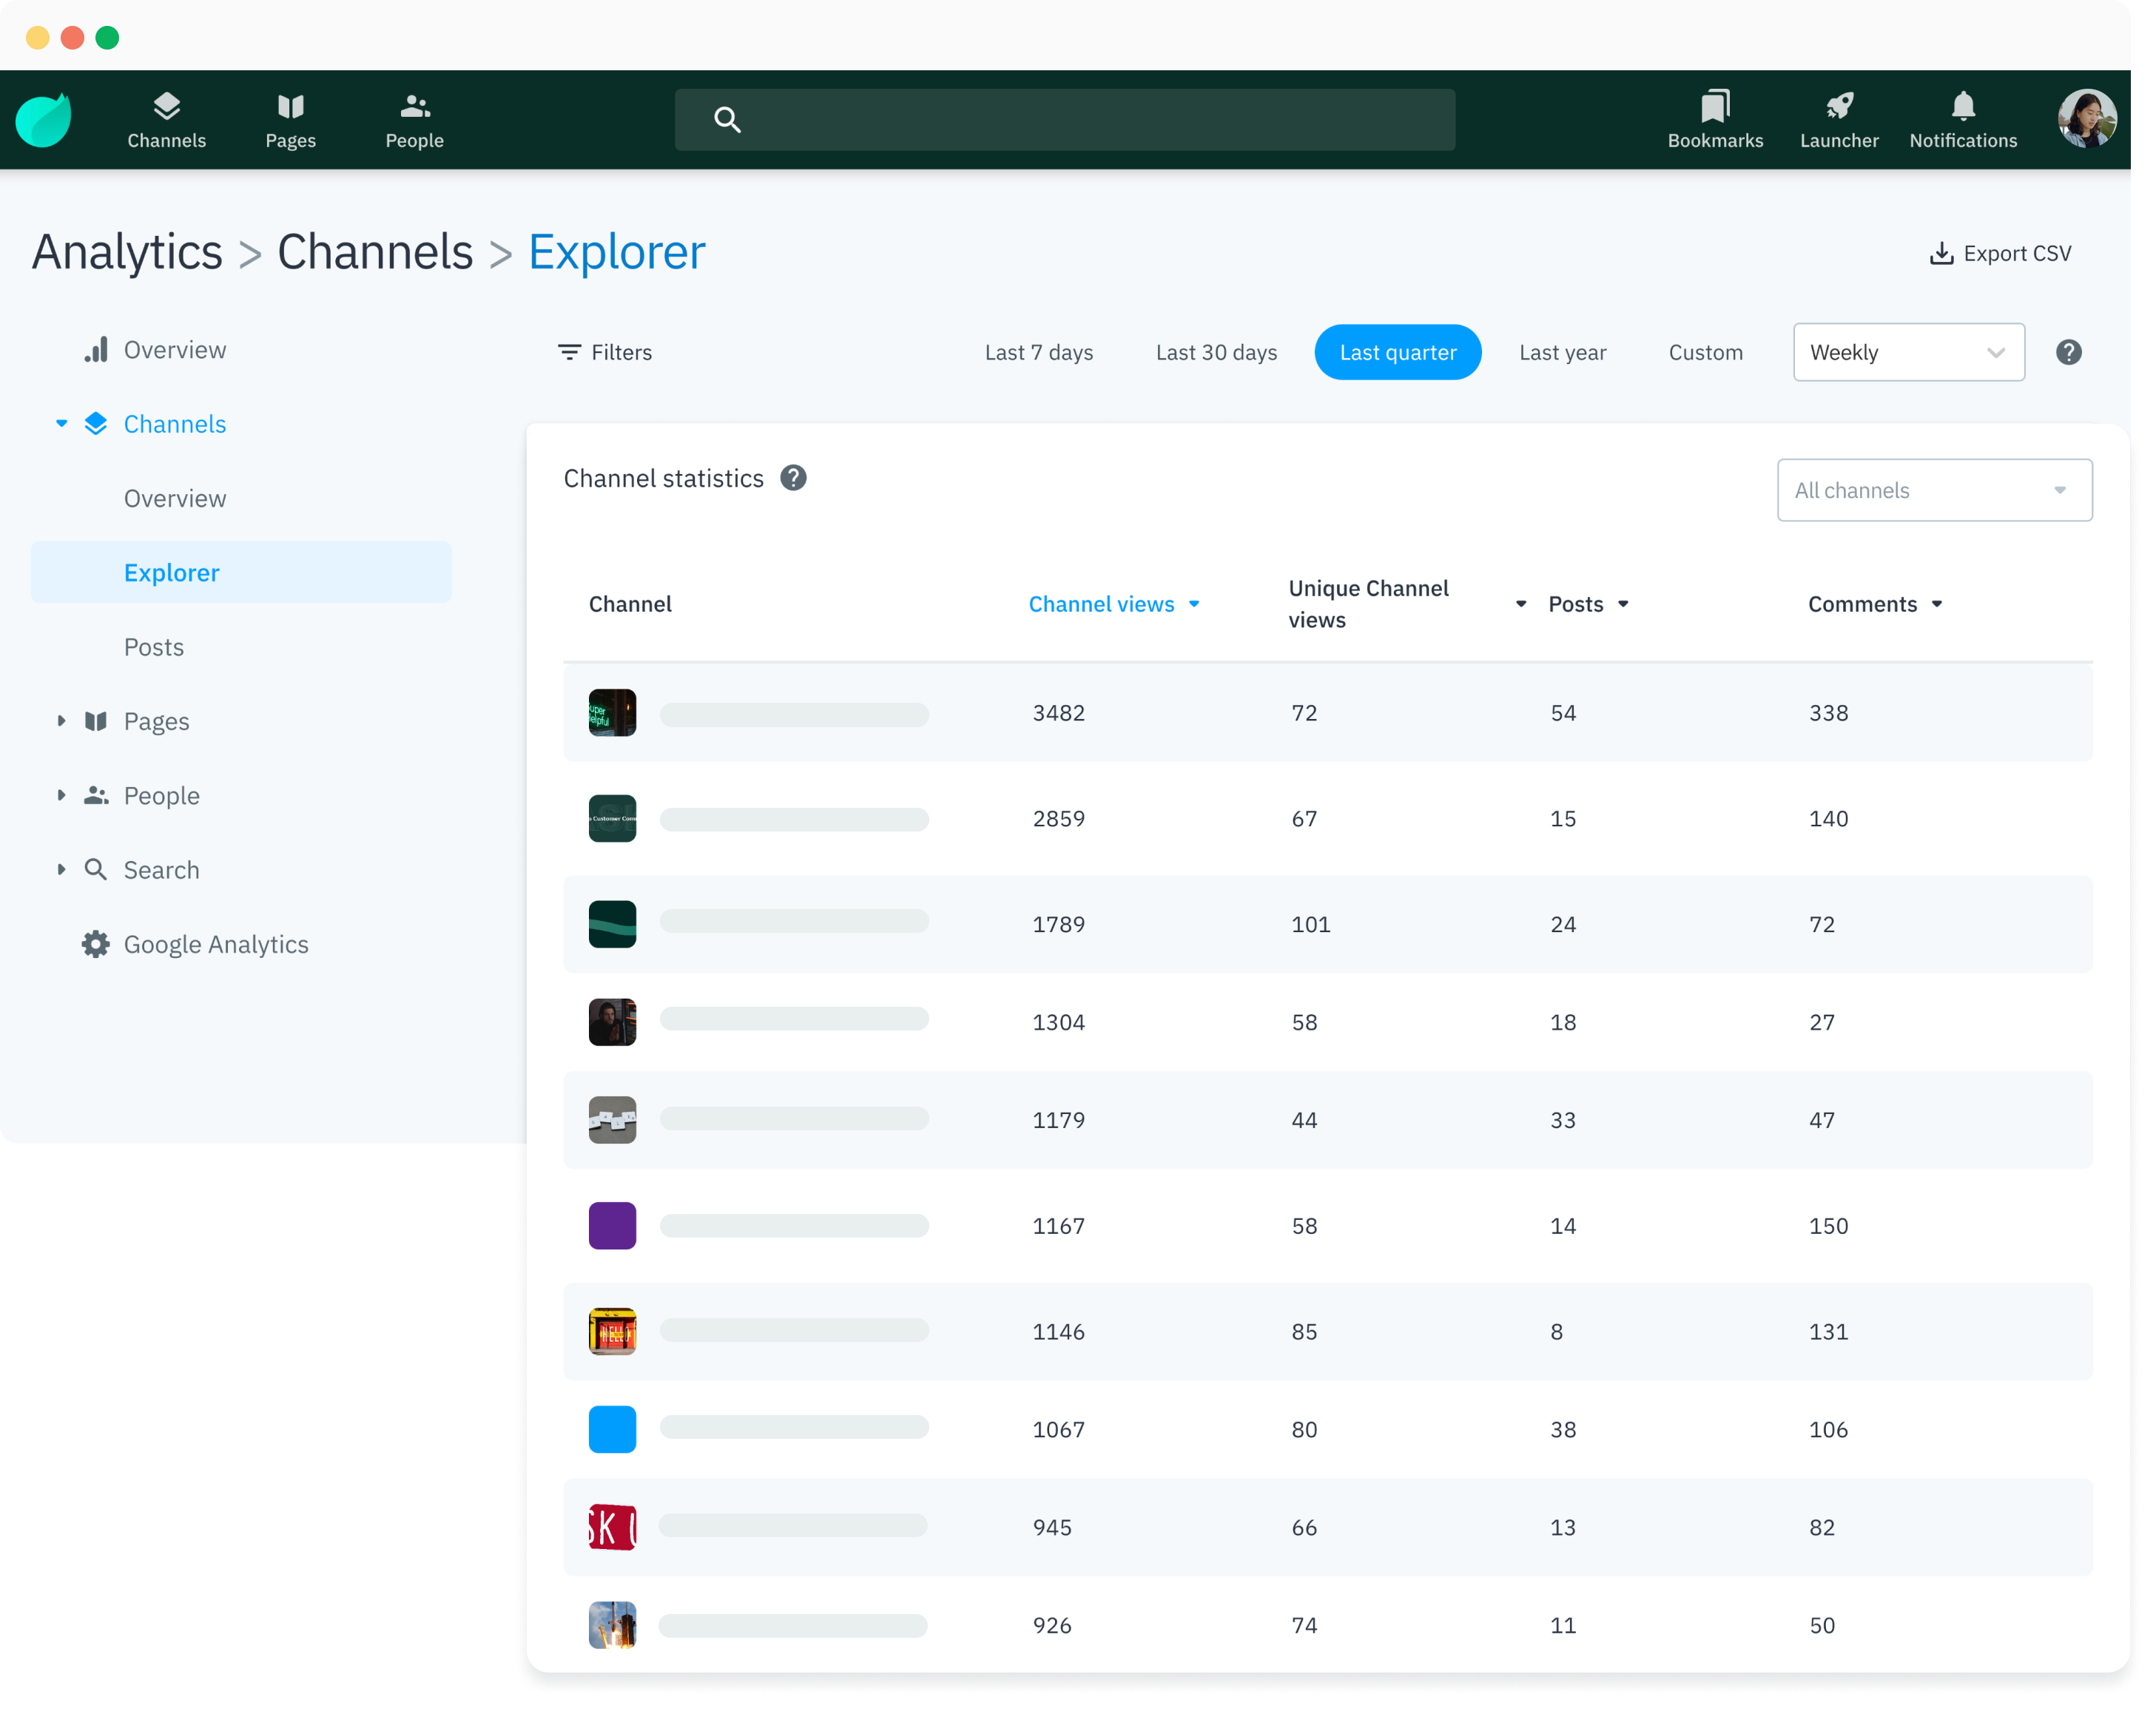The image size is (2156, 1711).
Task: Select Explorer in the sidebar
Action: click(241, 572)
